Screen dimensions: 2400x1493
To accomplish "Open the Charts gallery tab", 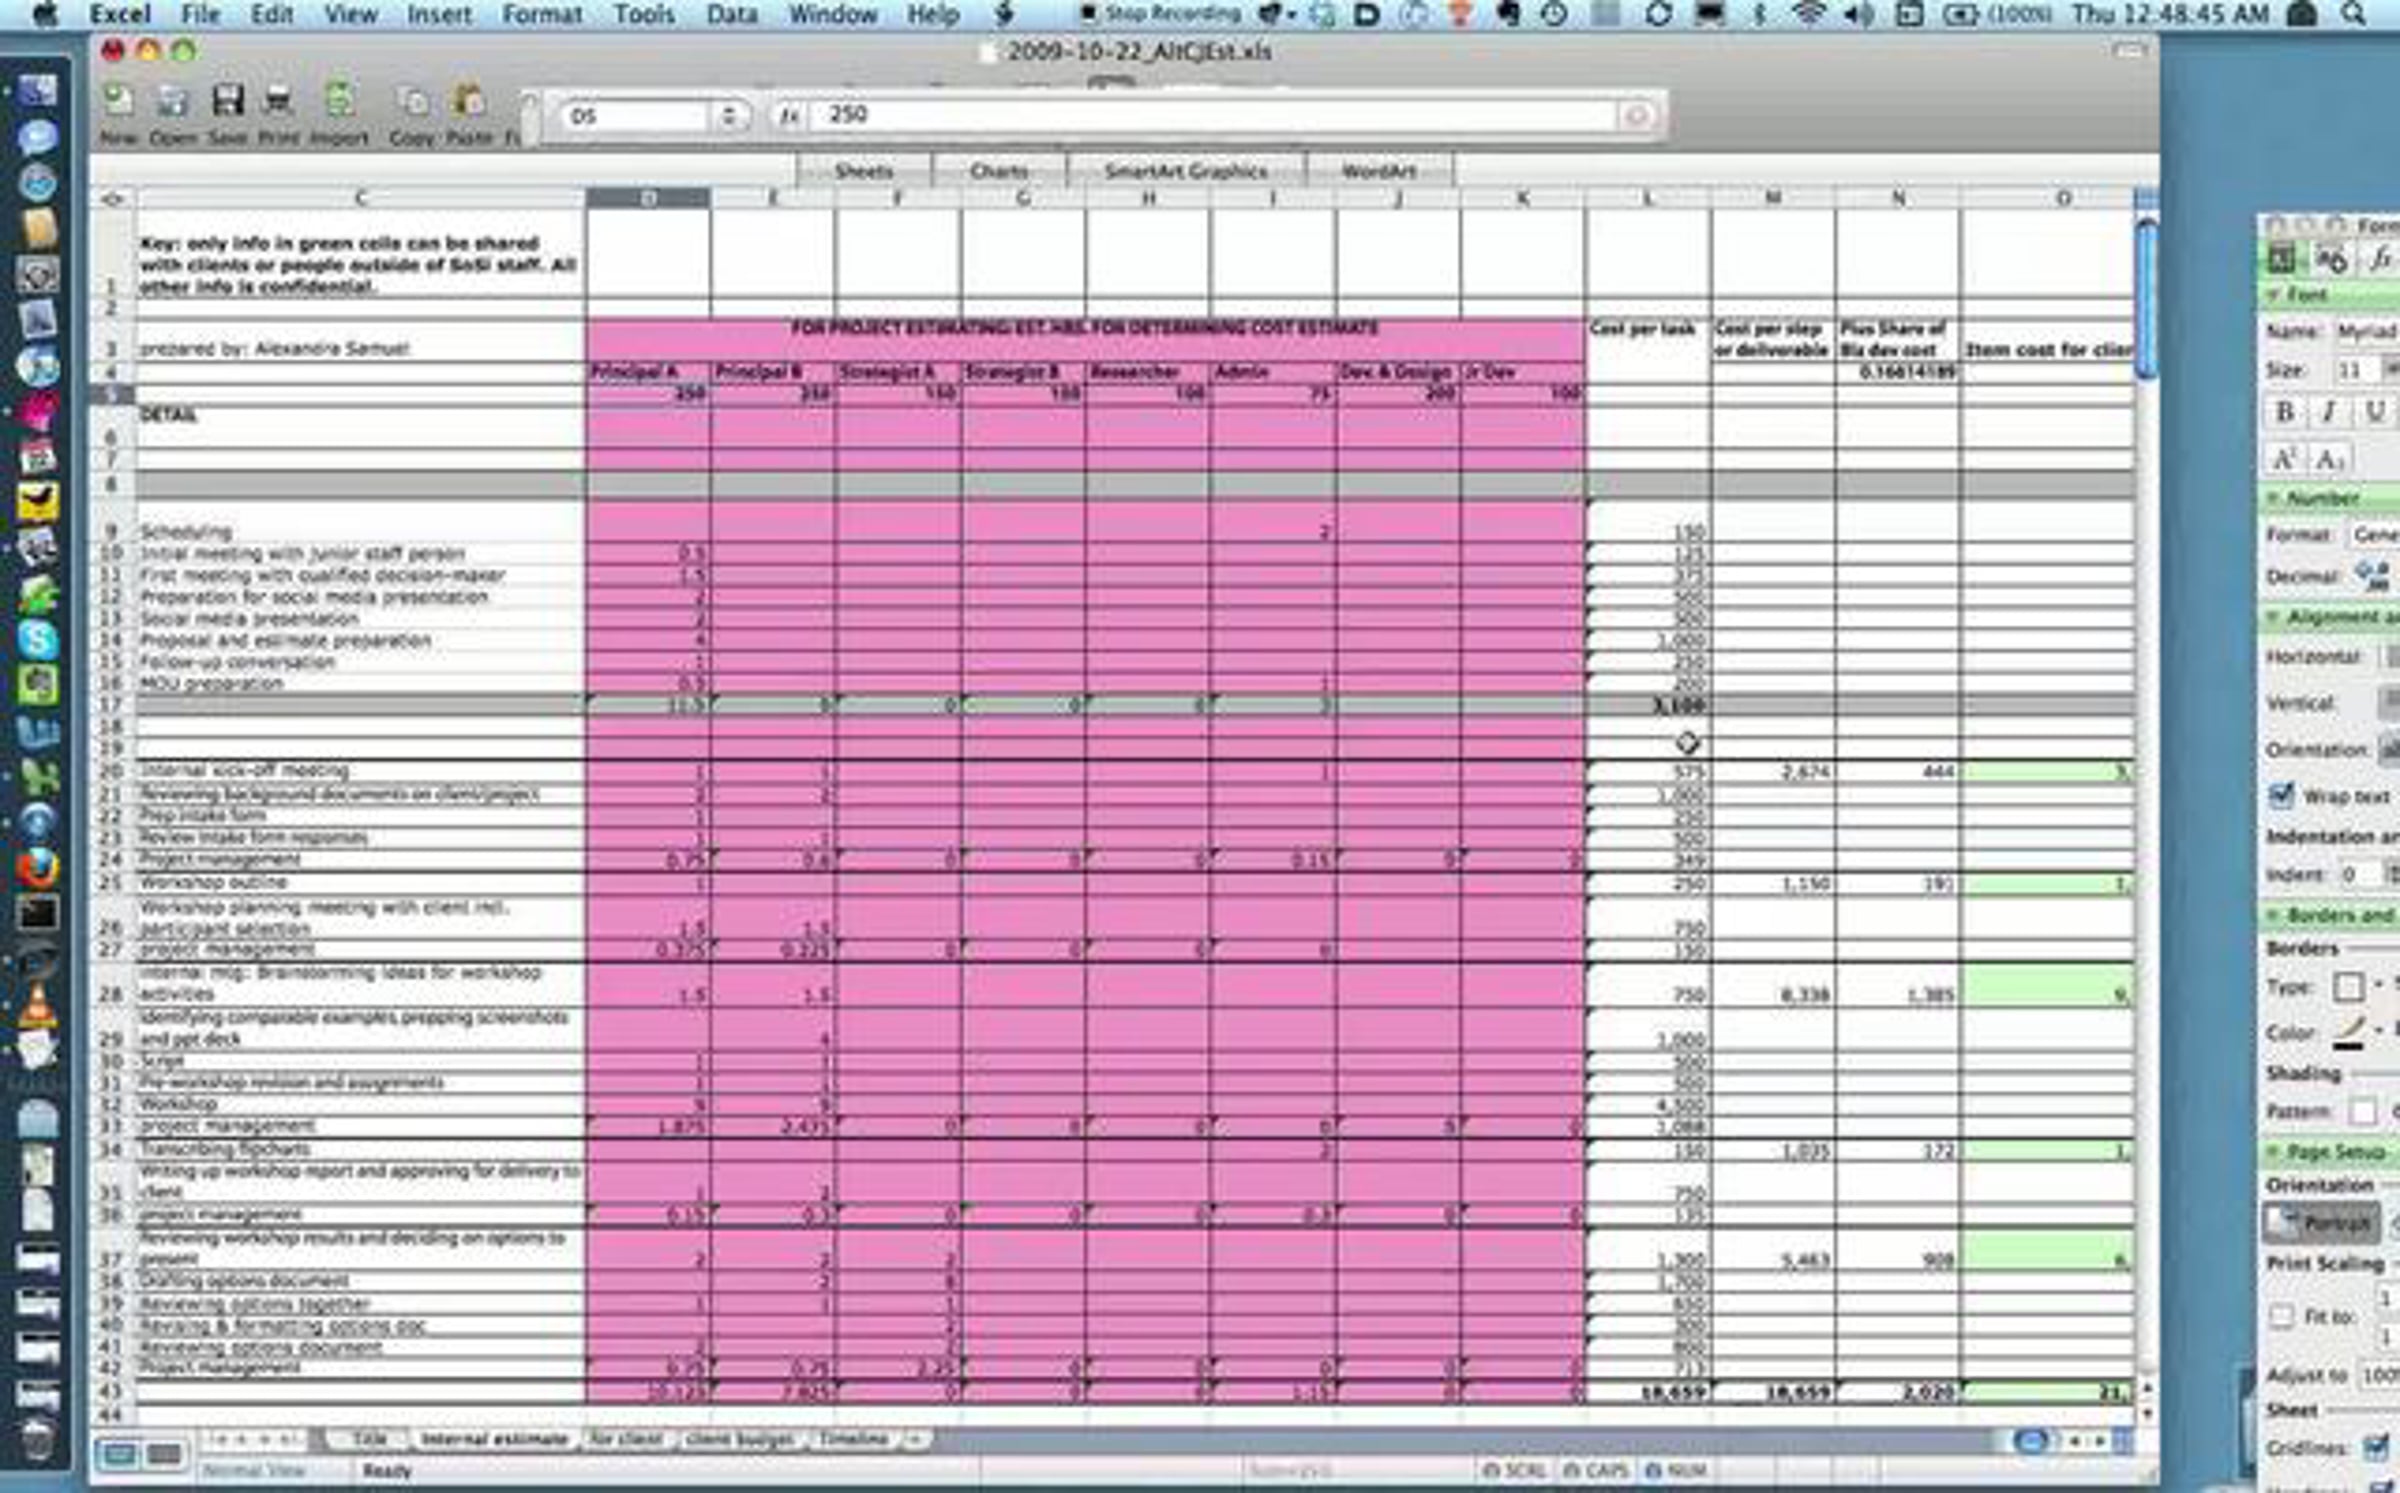I will coord(998,171).
